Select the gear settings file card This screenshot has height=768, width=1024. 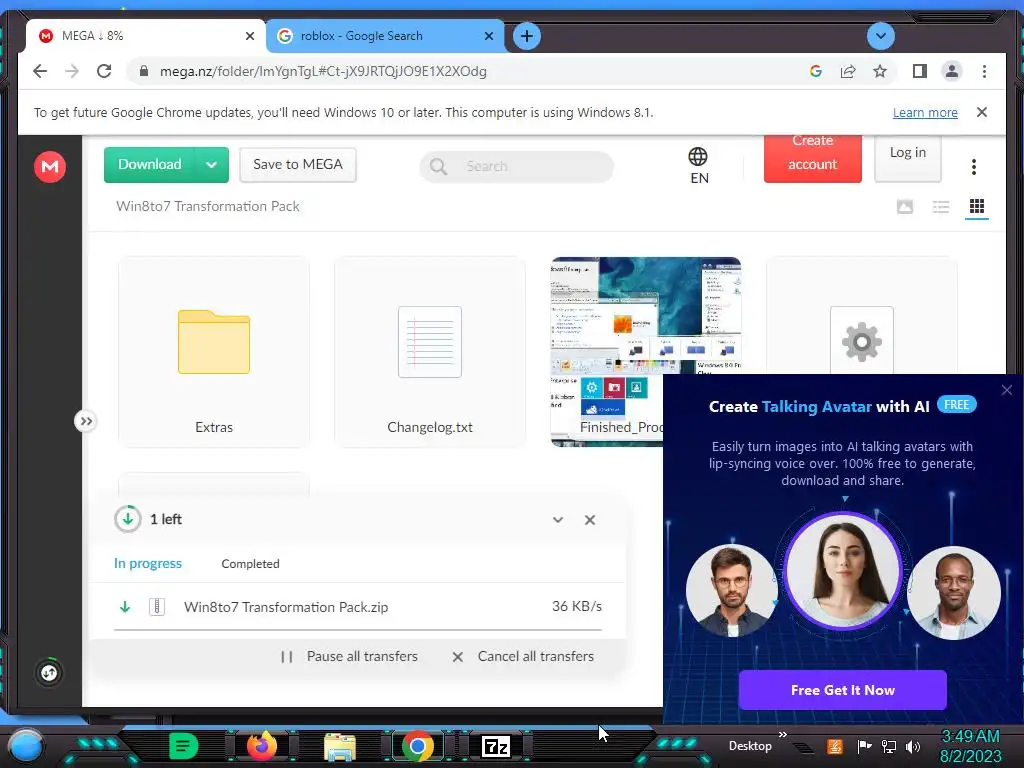click(x=862, y=315)
